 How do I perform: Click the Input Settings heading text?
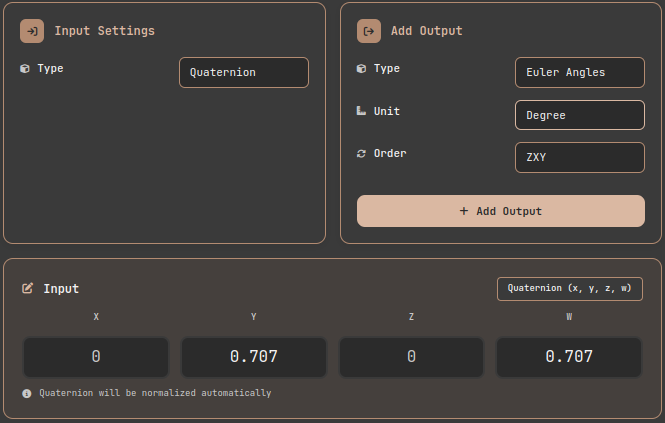click(x=104, y=31)
